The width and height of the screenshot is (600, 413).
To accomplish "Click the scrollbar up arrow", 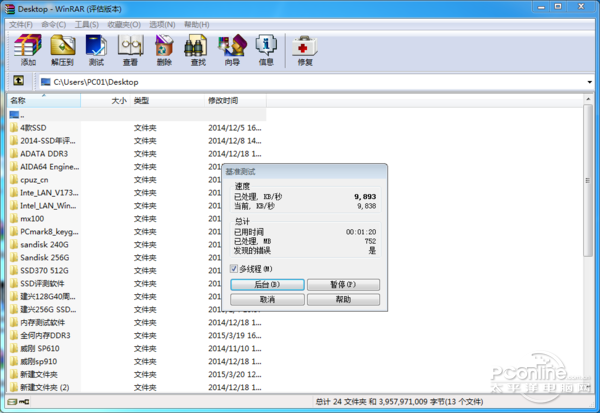I will (588, 99).
